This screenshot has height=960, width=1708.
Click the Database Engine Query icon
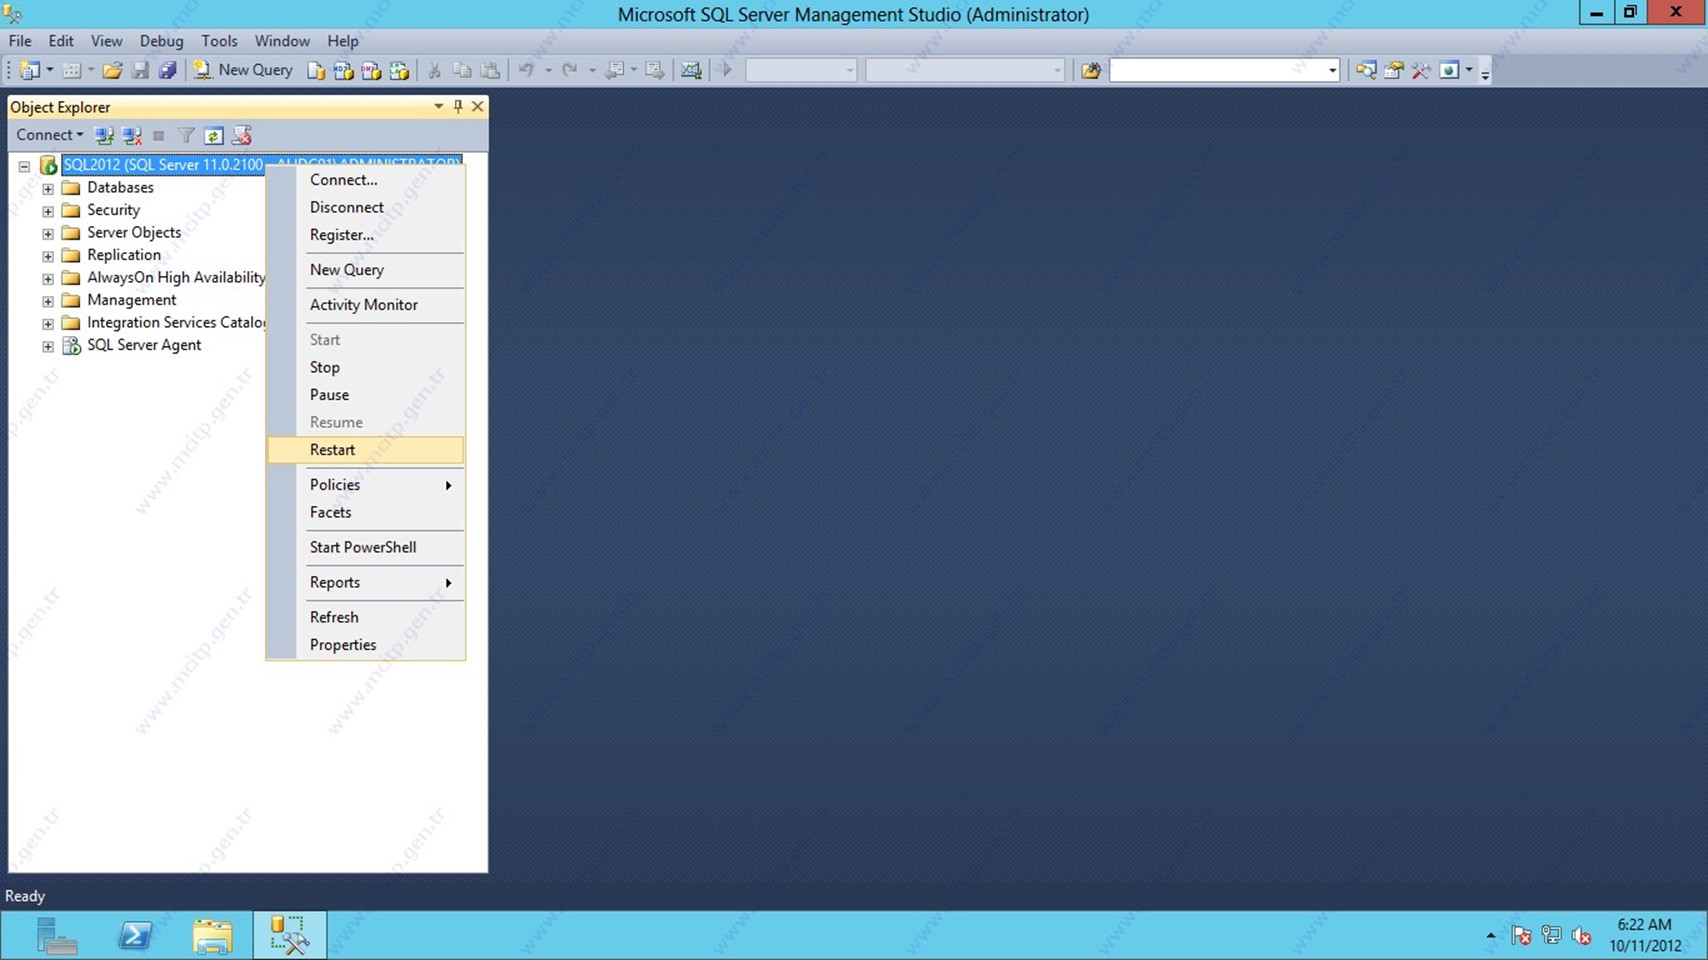(x=316, y=70)
